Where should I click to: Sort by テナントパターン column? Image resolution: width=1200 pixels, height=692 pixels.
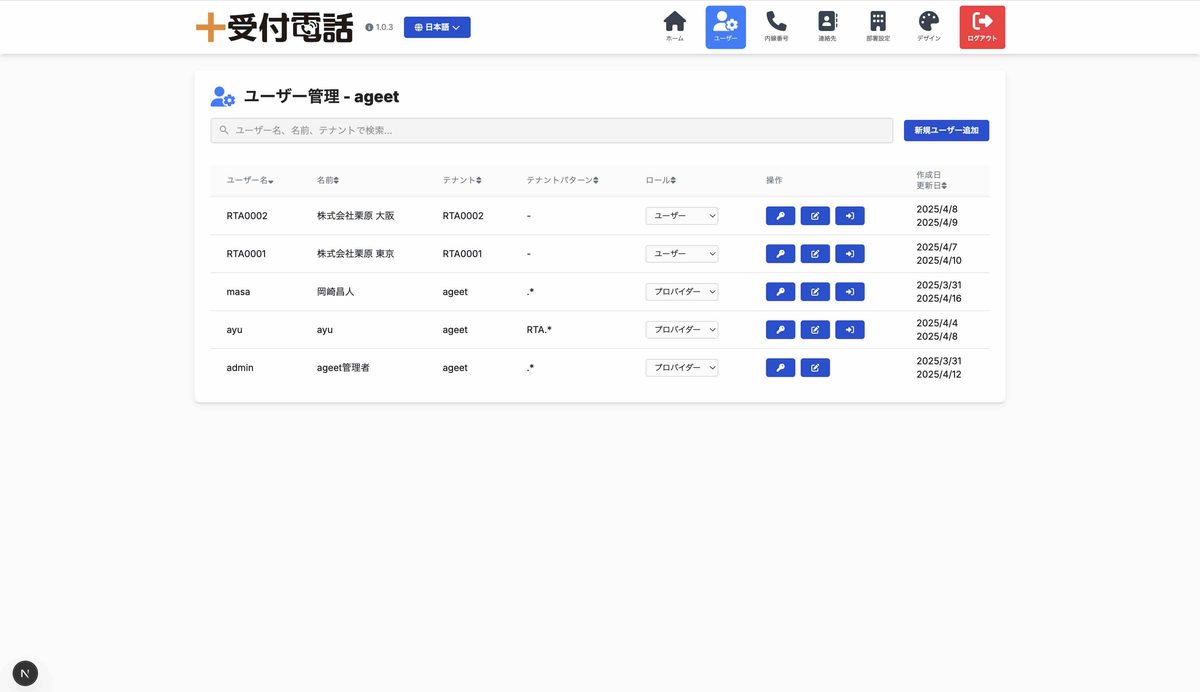point(562,180)
